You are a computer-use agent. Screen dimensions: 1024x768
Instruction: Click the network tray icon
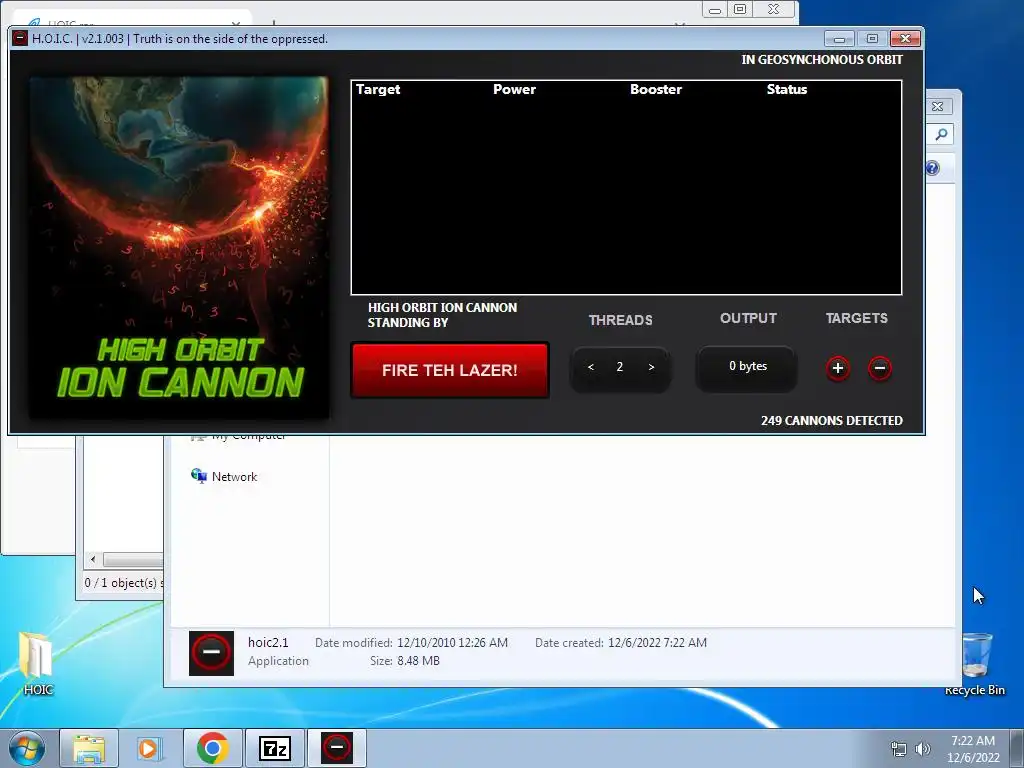(x=899, y=749)
